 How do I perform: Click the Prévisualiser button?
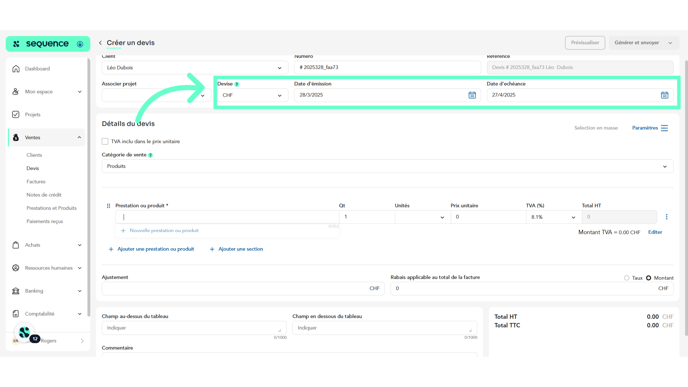tap(585, 43)
